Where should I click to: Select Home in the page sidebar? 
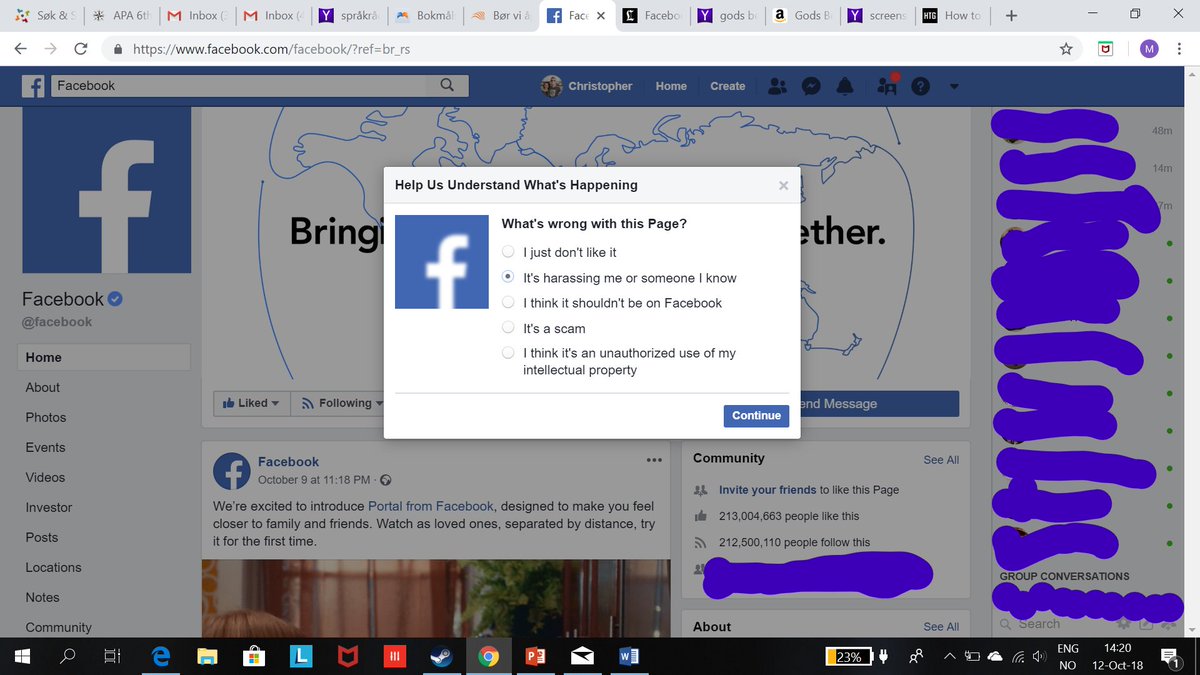click(x=104, y=357)
